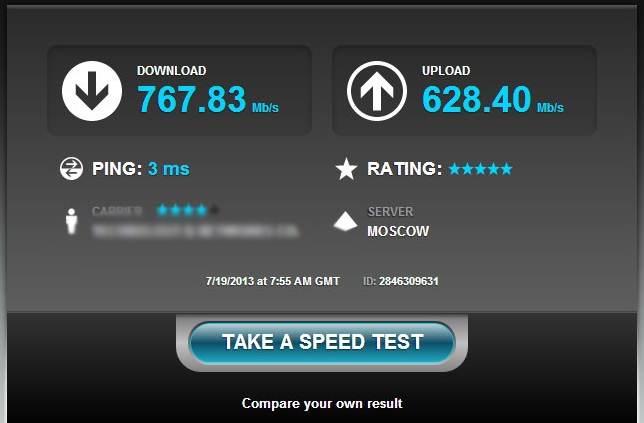
Task: Click the blue five-star rating
Action: 481,169
